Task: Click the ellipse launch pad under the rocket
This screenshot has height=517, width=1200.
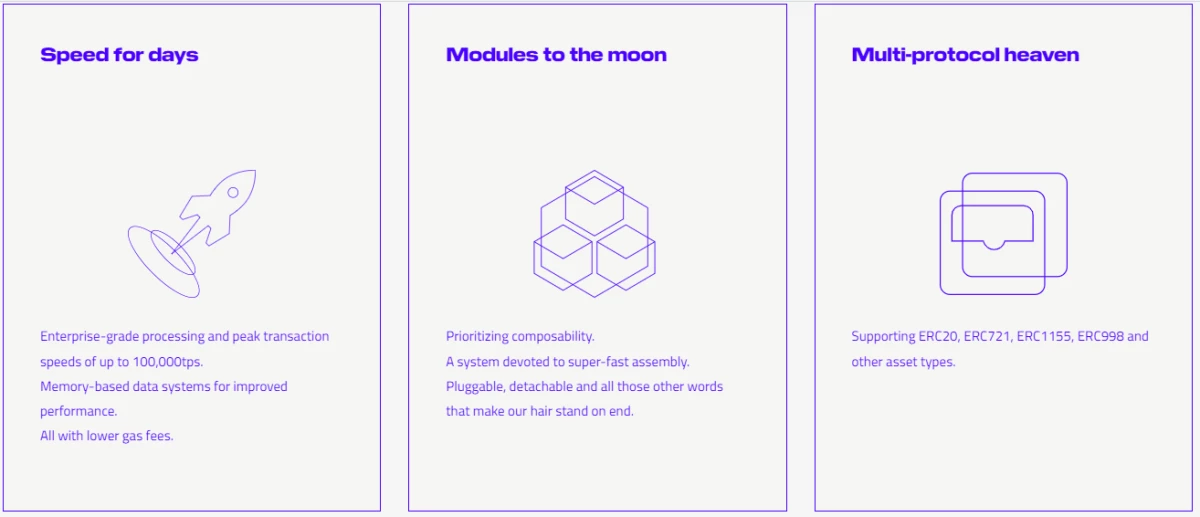Action: tap(164, 261)
